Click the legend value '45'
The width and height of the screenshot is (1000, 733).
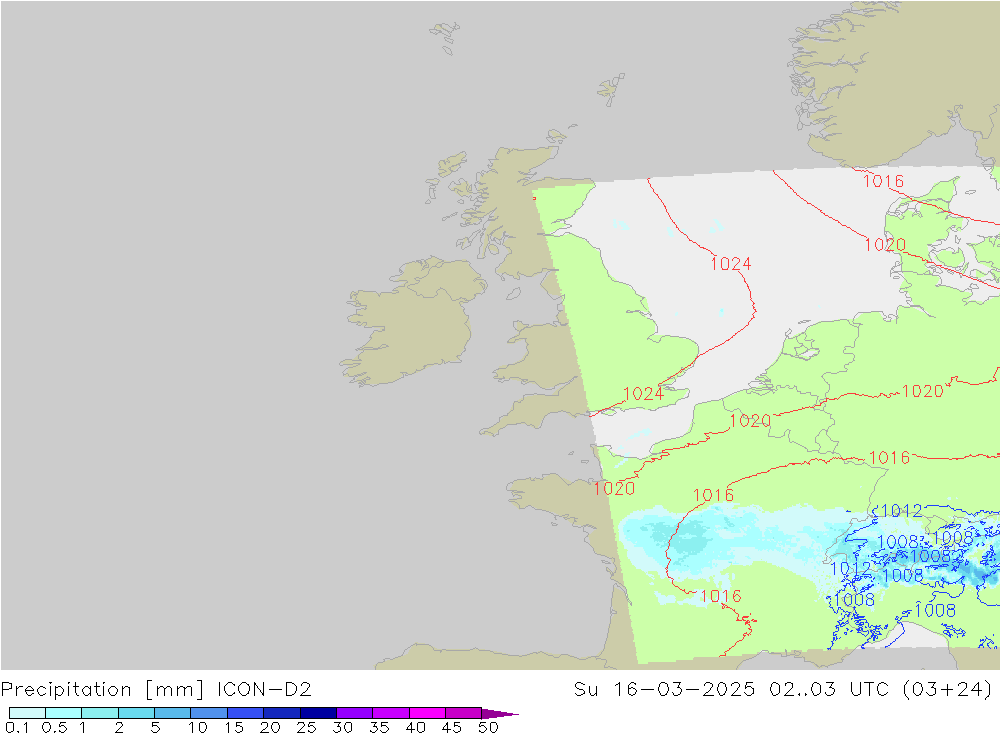click(452, 727)
